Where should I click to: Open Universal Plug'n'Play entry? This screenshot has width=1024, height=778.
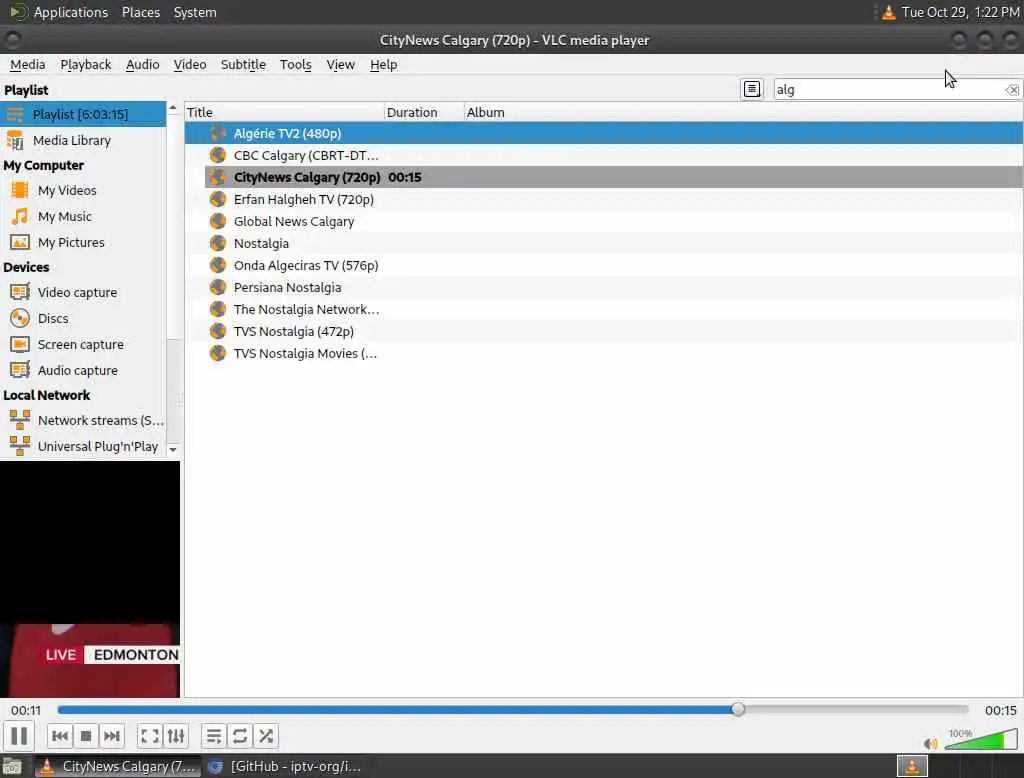click(83, 446)
